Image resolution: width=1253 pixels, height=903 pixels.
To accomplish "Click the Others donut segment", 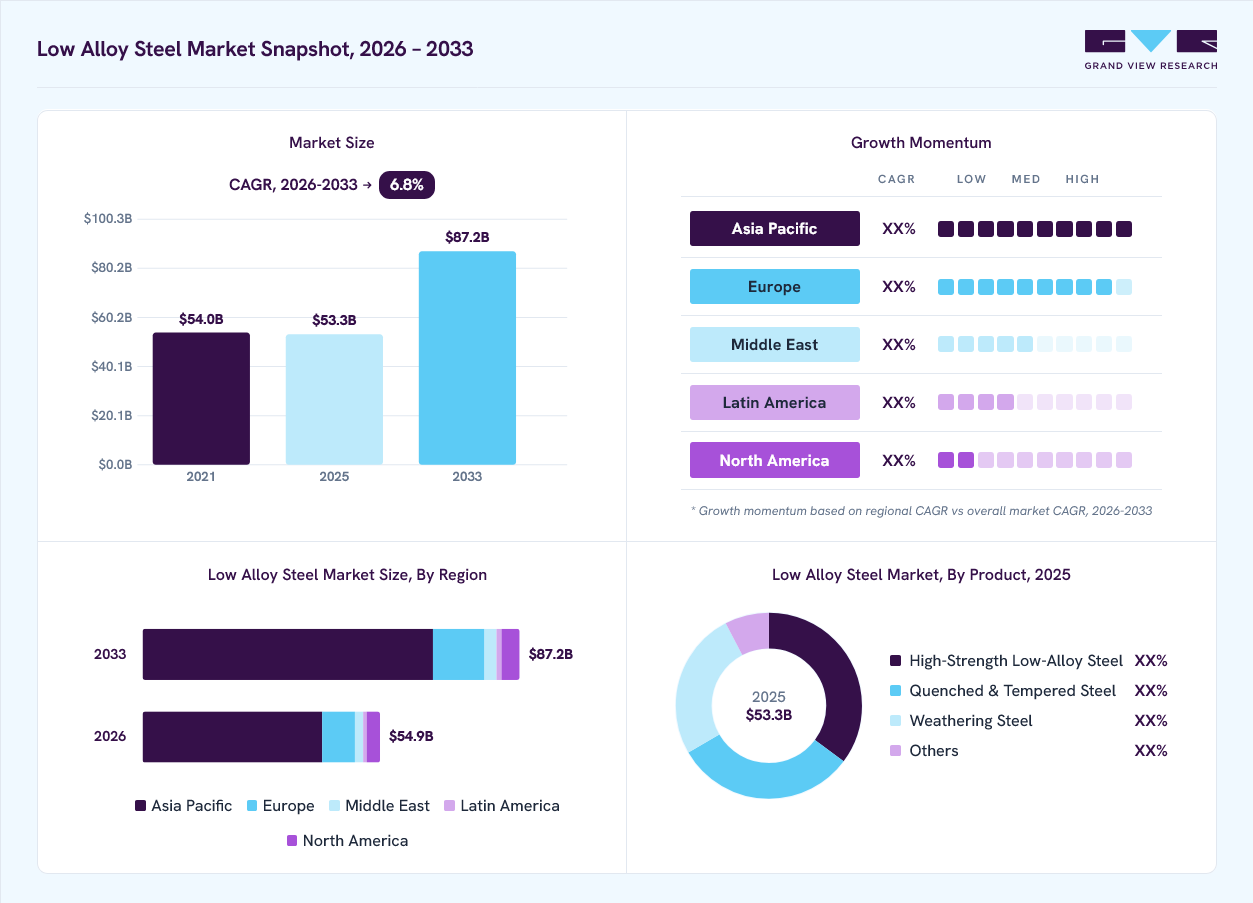I will pos(751,631).
